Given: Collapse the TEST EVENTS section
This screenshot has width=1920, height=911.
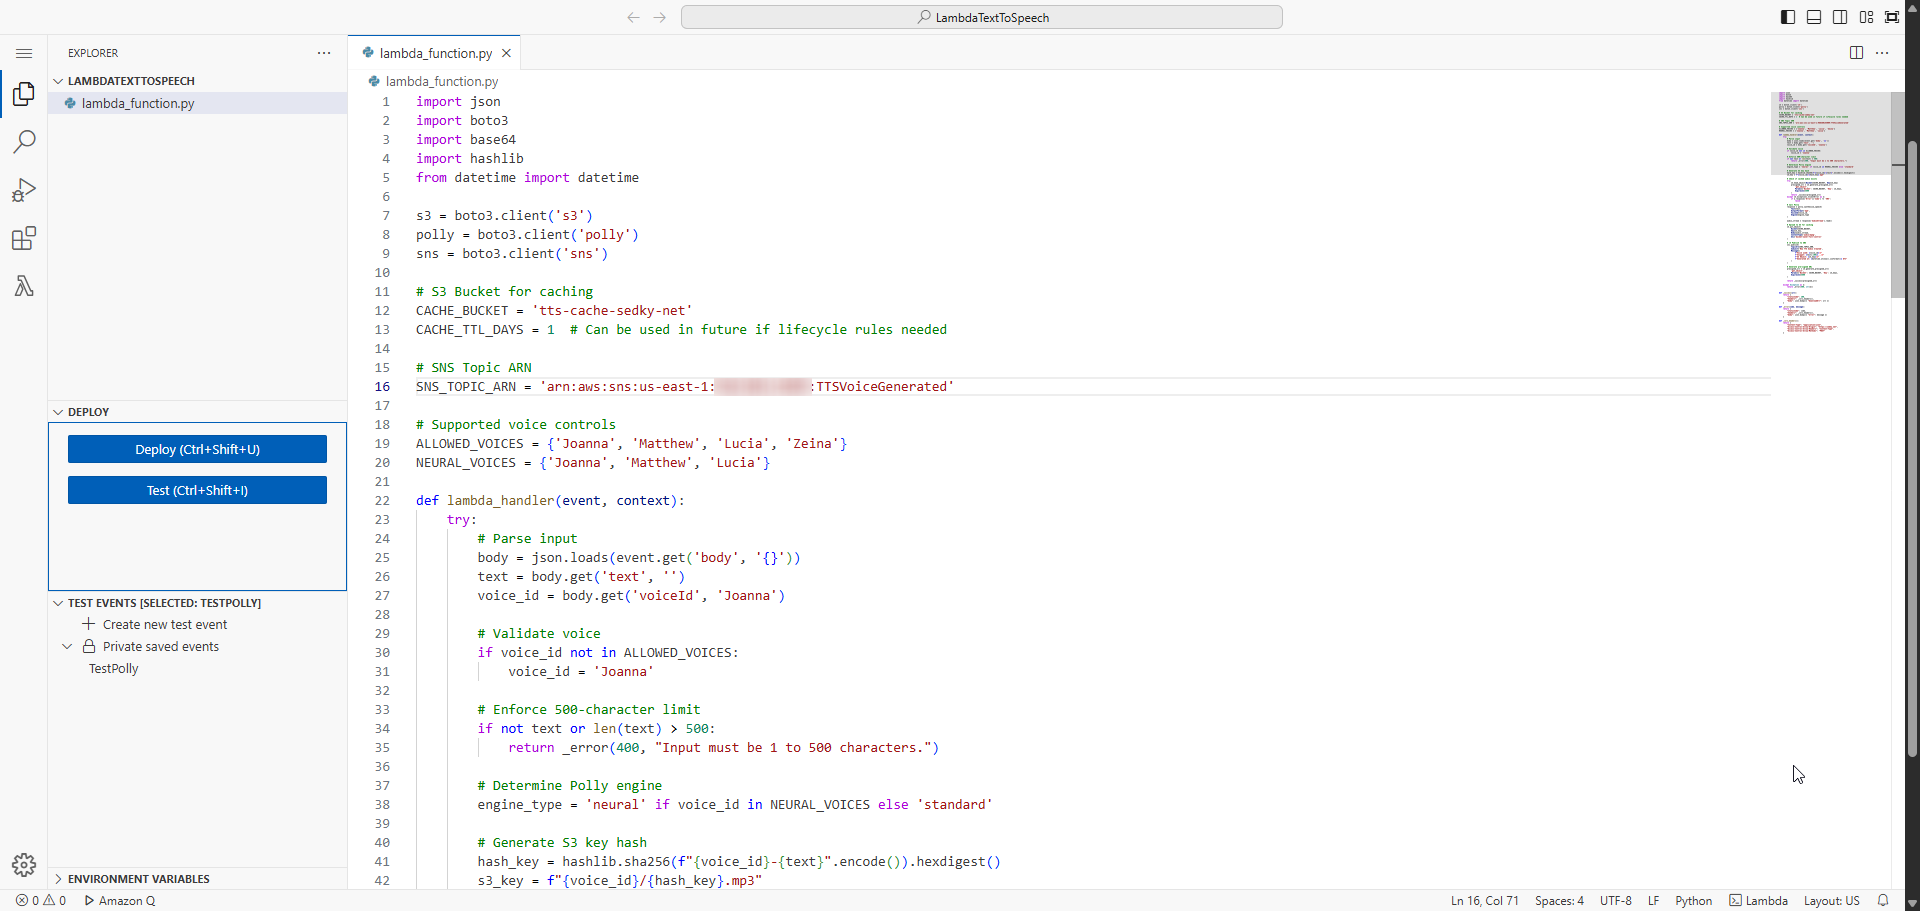Looking at the screenshot, I should [x=58, y=603].
